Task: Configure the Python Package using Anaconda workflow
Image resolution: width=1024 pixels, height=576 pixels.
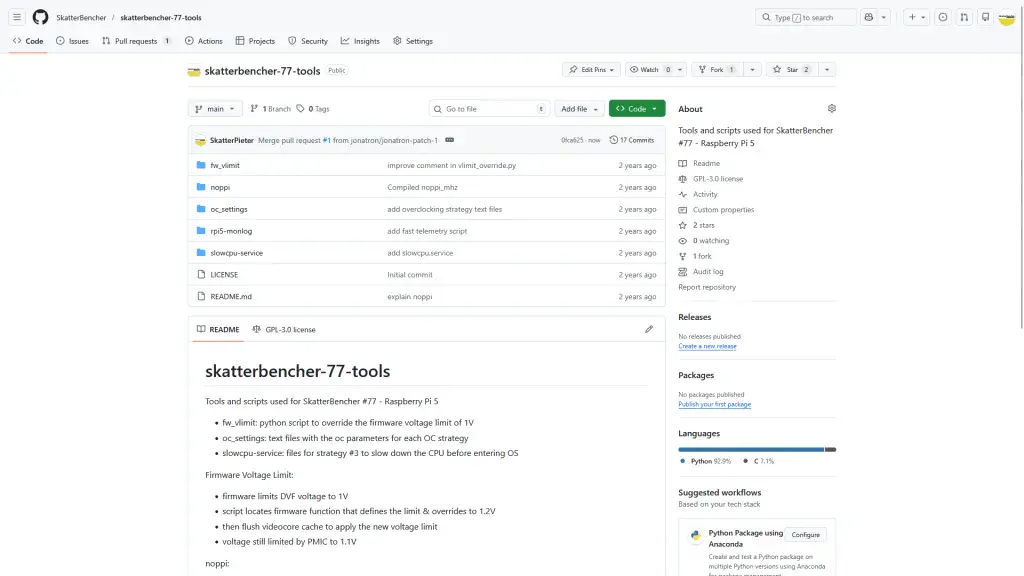Action: click(806, 534)
